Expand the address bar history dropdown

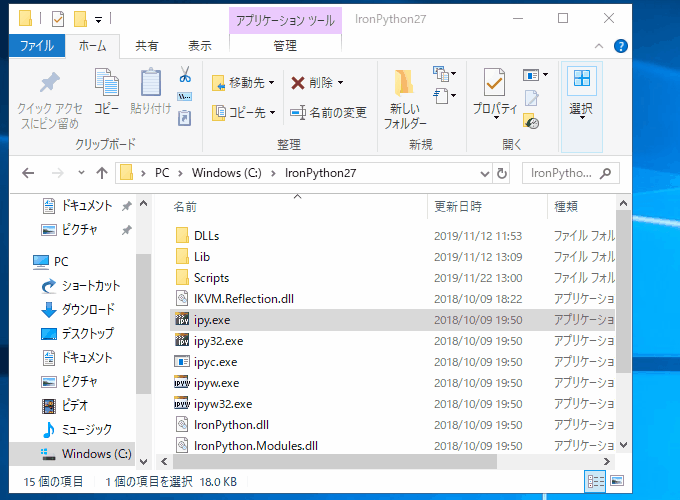[485, 173]
